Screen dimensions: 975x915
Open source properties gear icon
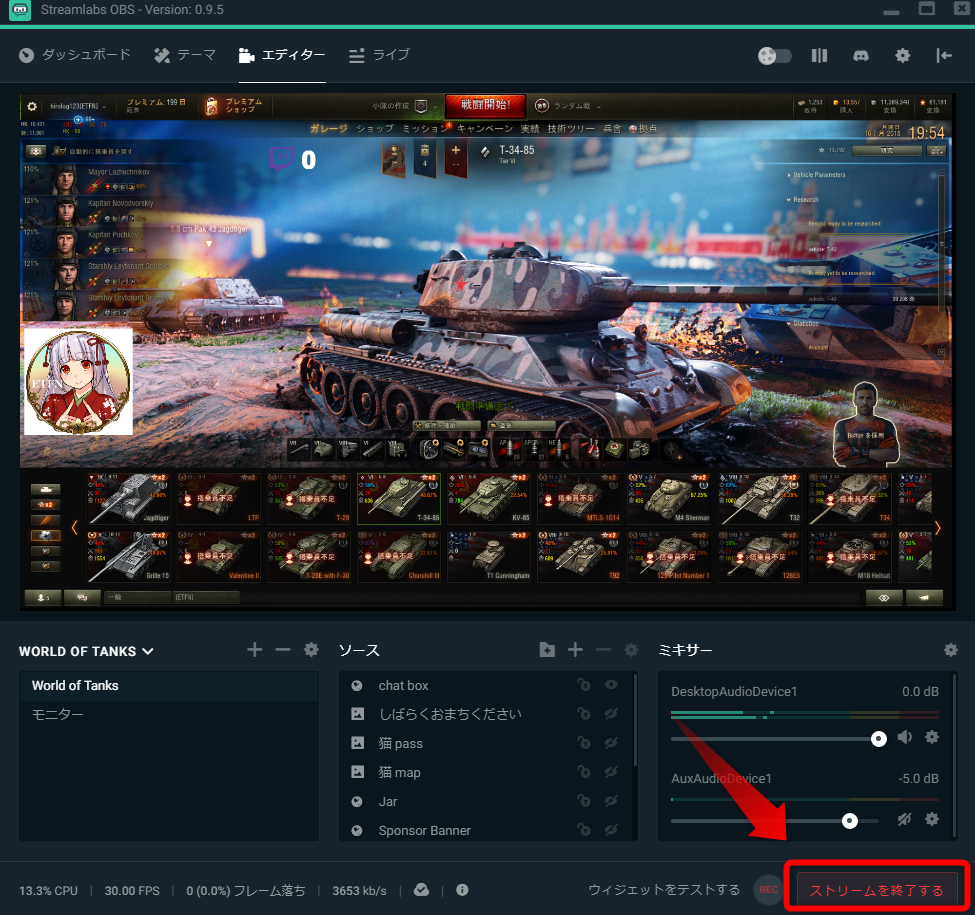click(x=631, y=650)
